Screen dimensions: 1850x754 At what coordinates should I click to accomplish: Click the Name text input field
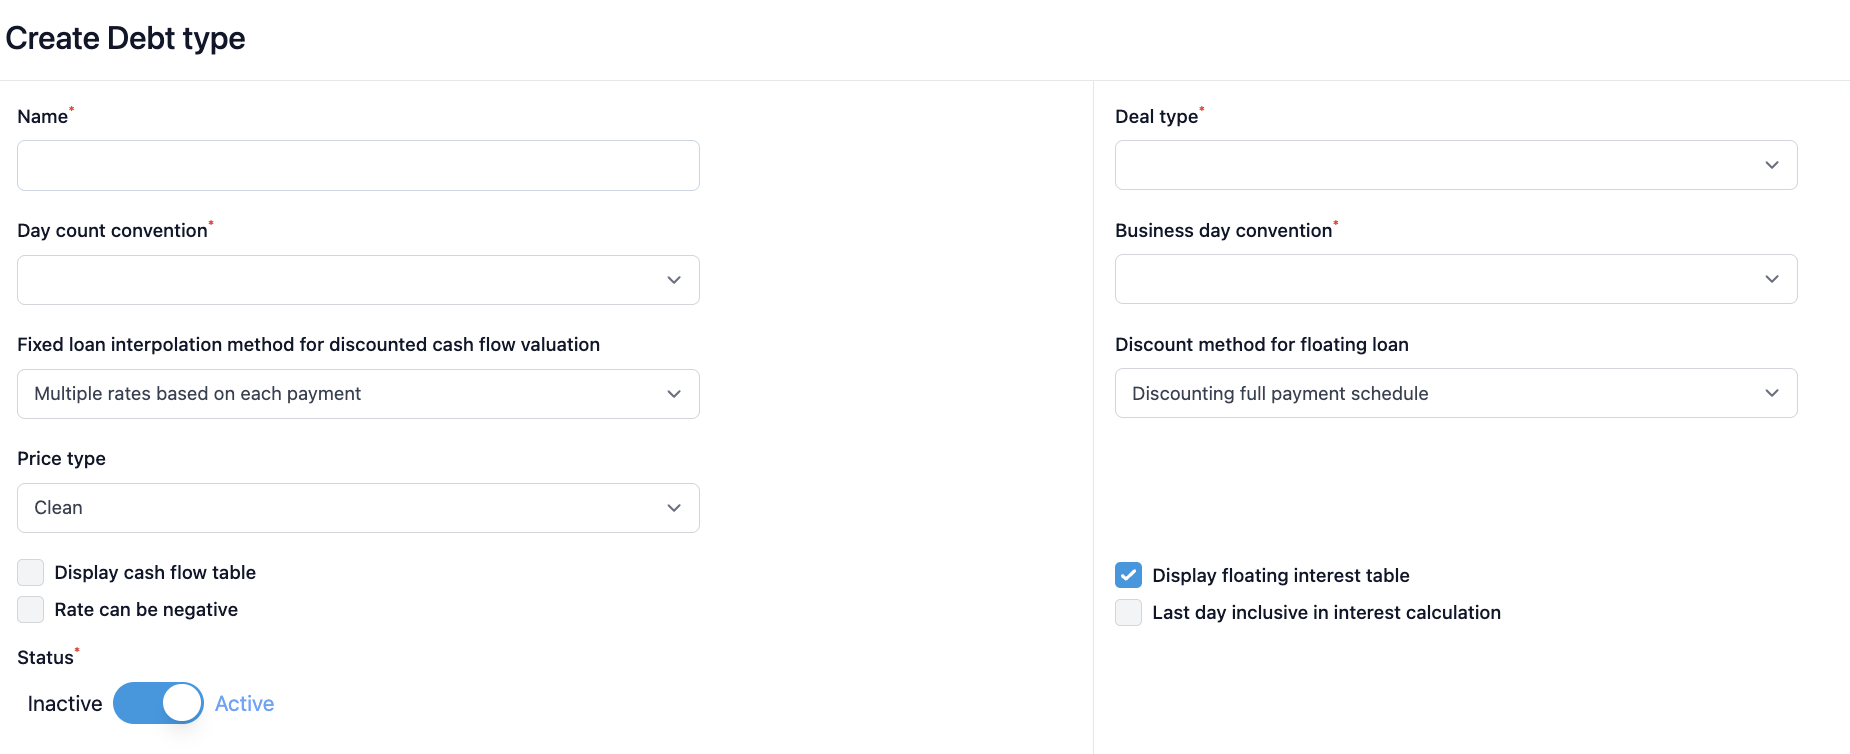358,166
